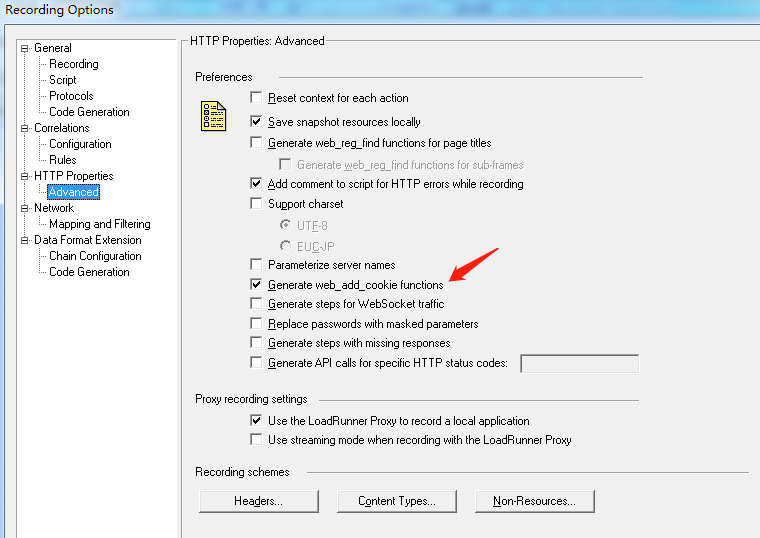Viewport: 760px width, 538px height.
Task: Open the Content Types... dialog
Action: [397, 501]
